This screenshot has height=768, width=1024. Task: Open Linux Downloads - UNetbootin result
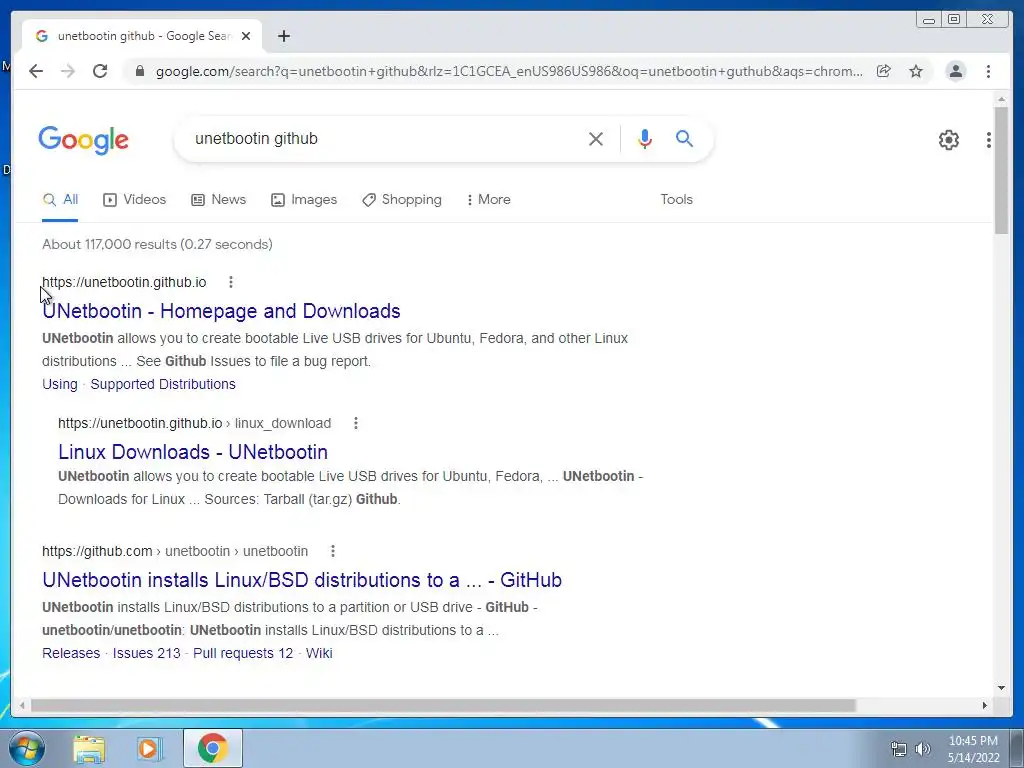[x=193, y=452]
